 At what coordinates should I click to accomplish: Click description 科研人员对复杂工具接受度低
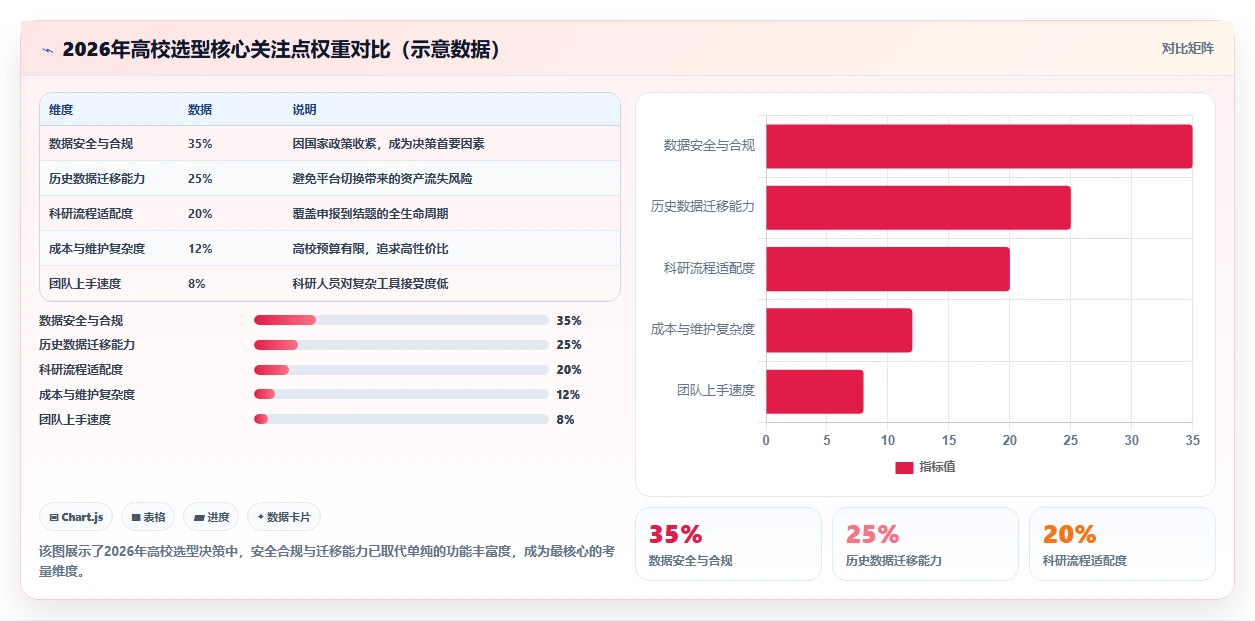[370, 284]
